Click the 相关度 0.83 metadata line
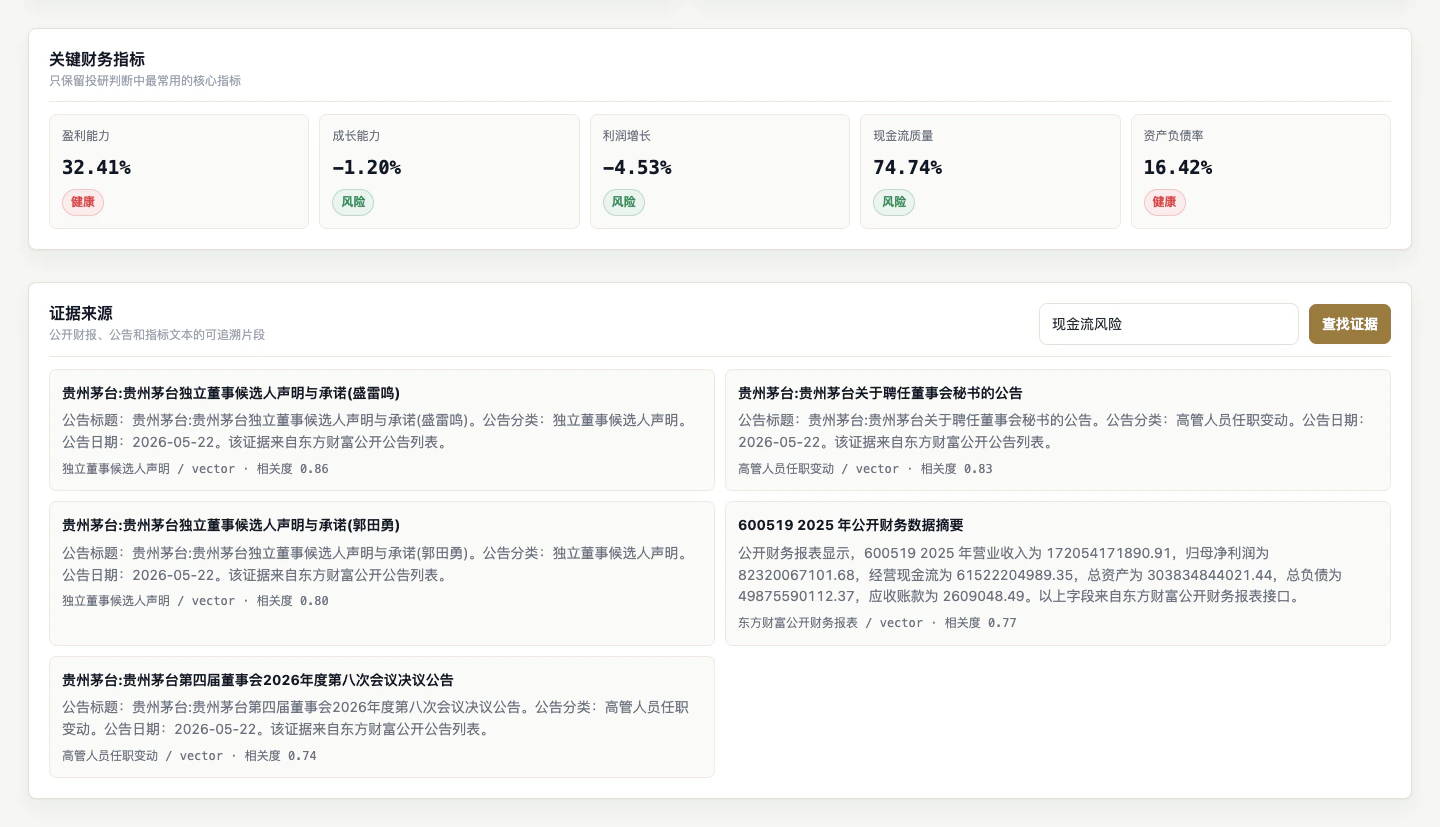 point(865,469)
